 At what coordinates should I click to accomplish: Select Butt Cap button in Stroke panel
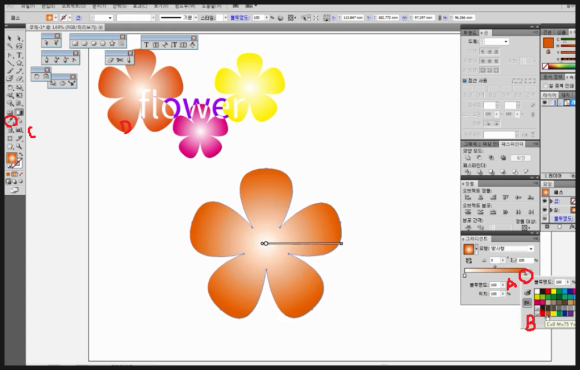click(483, 52)
